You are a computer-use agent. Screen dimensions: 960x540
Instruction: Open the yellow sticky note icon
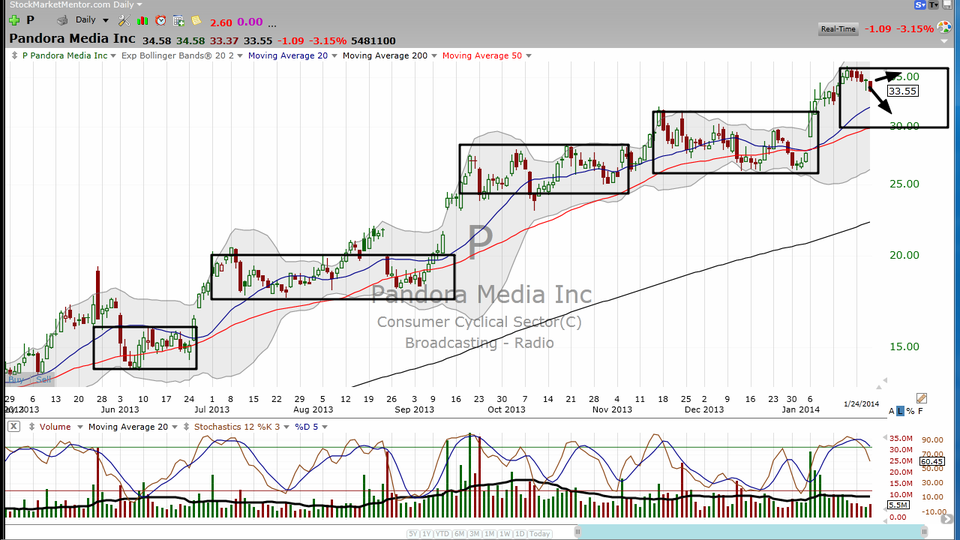tap(196, 21)
